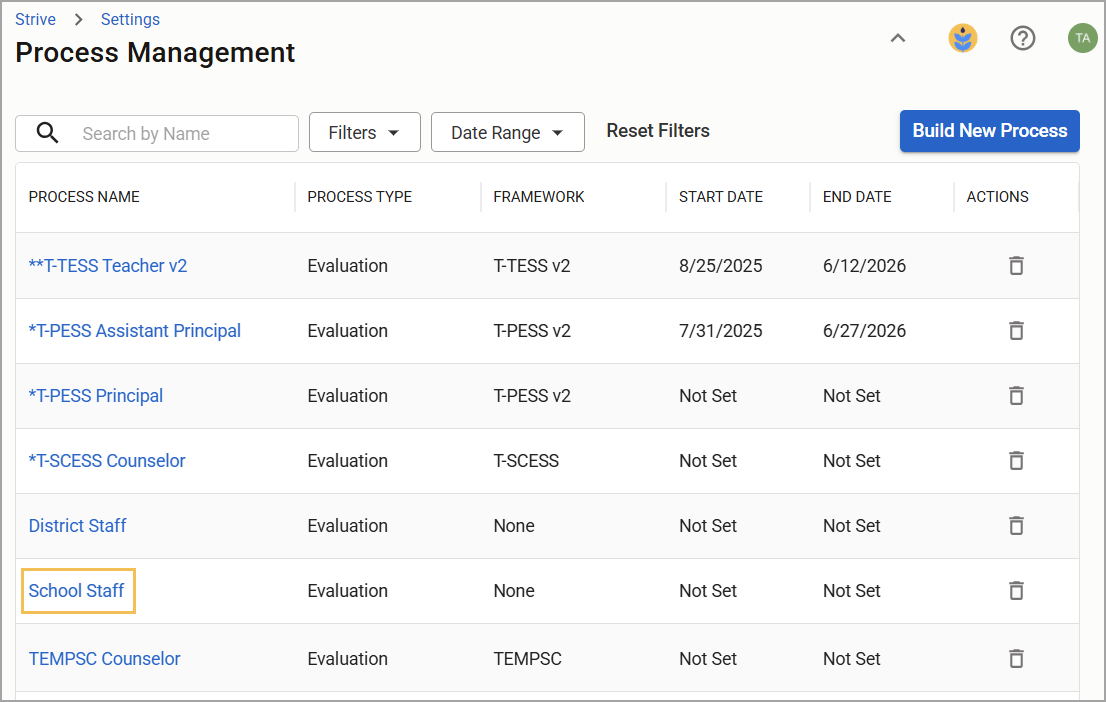The height and width of the screenshot is (702, 1106).
Task: Click trash icon for *T-PESS Principal
Action: coord(1016,396)
